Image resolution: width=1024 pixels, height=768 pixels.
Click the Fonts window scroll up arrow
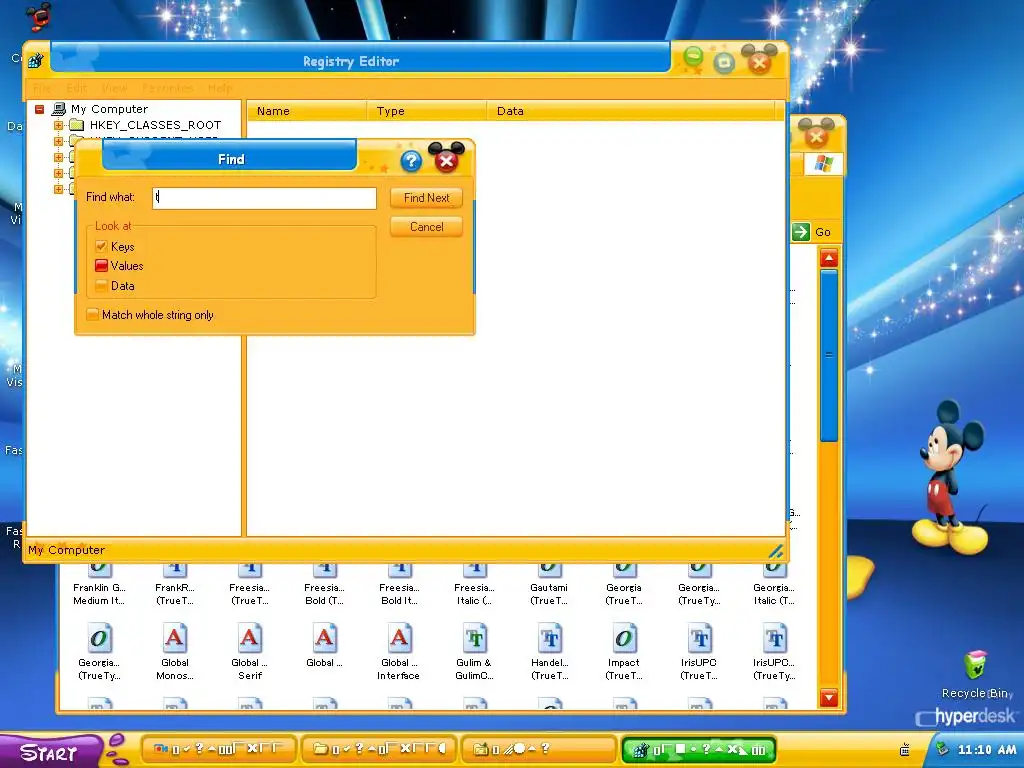coord(829,258)
